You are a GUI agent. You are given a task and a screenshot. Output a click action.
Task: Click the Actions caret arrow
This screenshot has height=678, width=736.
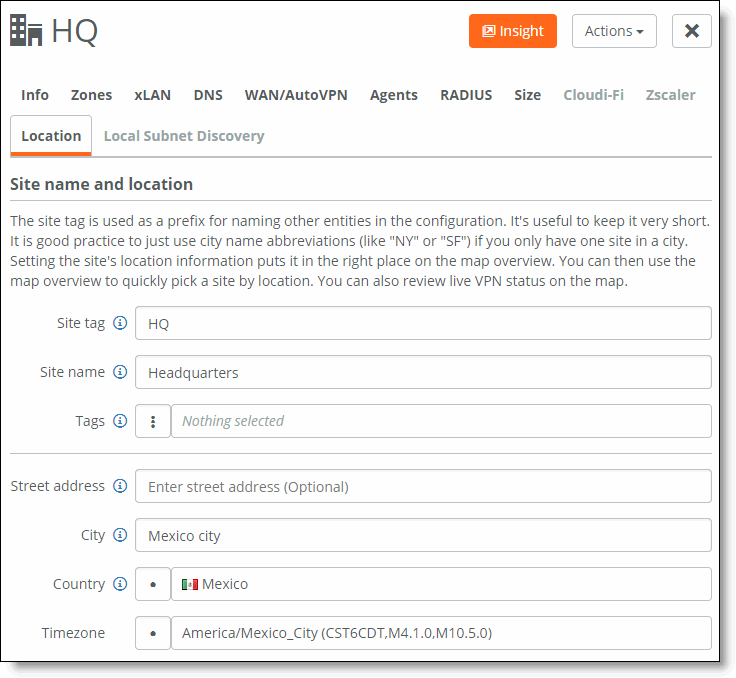tap(640, 32)
